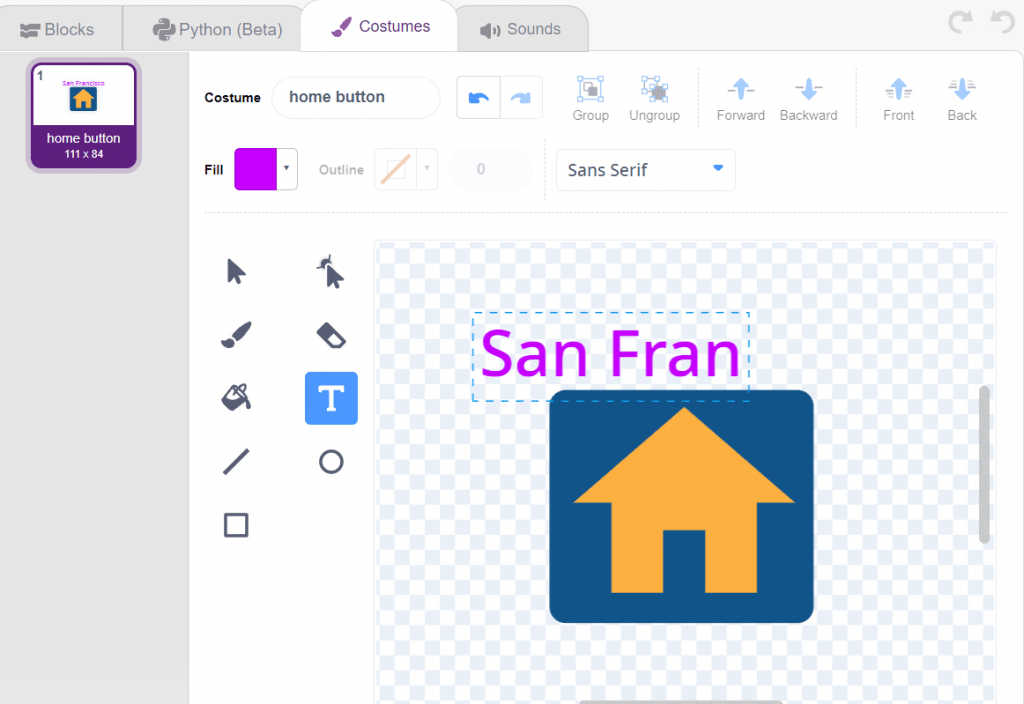The image size is (1024, 704).
Task: Select the arrow Select tool
Action: (236, 272)
